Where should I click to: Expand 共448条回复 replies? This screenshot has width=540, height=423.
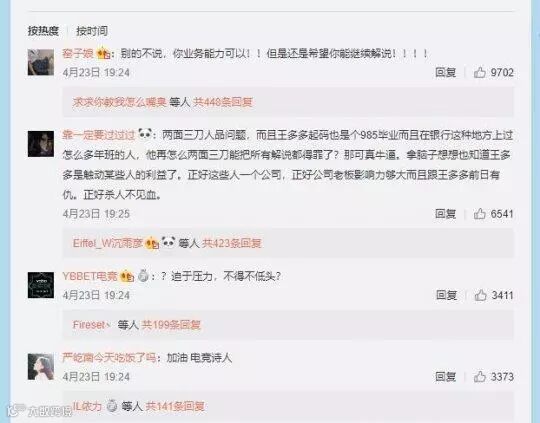coord(223,102)
